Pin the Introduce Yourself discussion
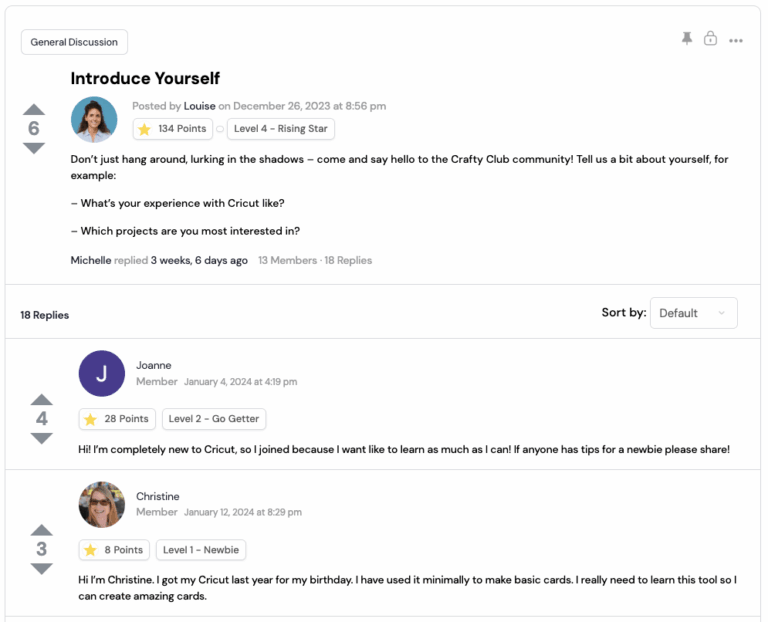 point(687,38)
